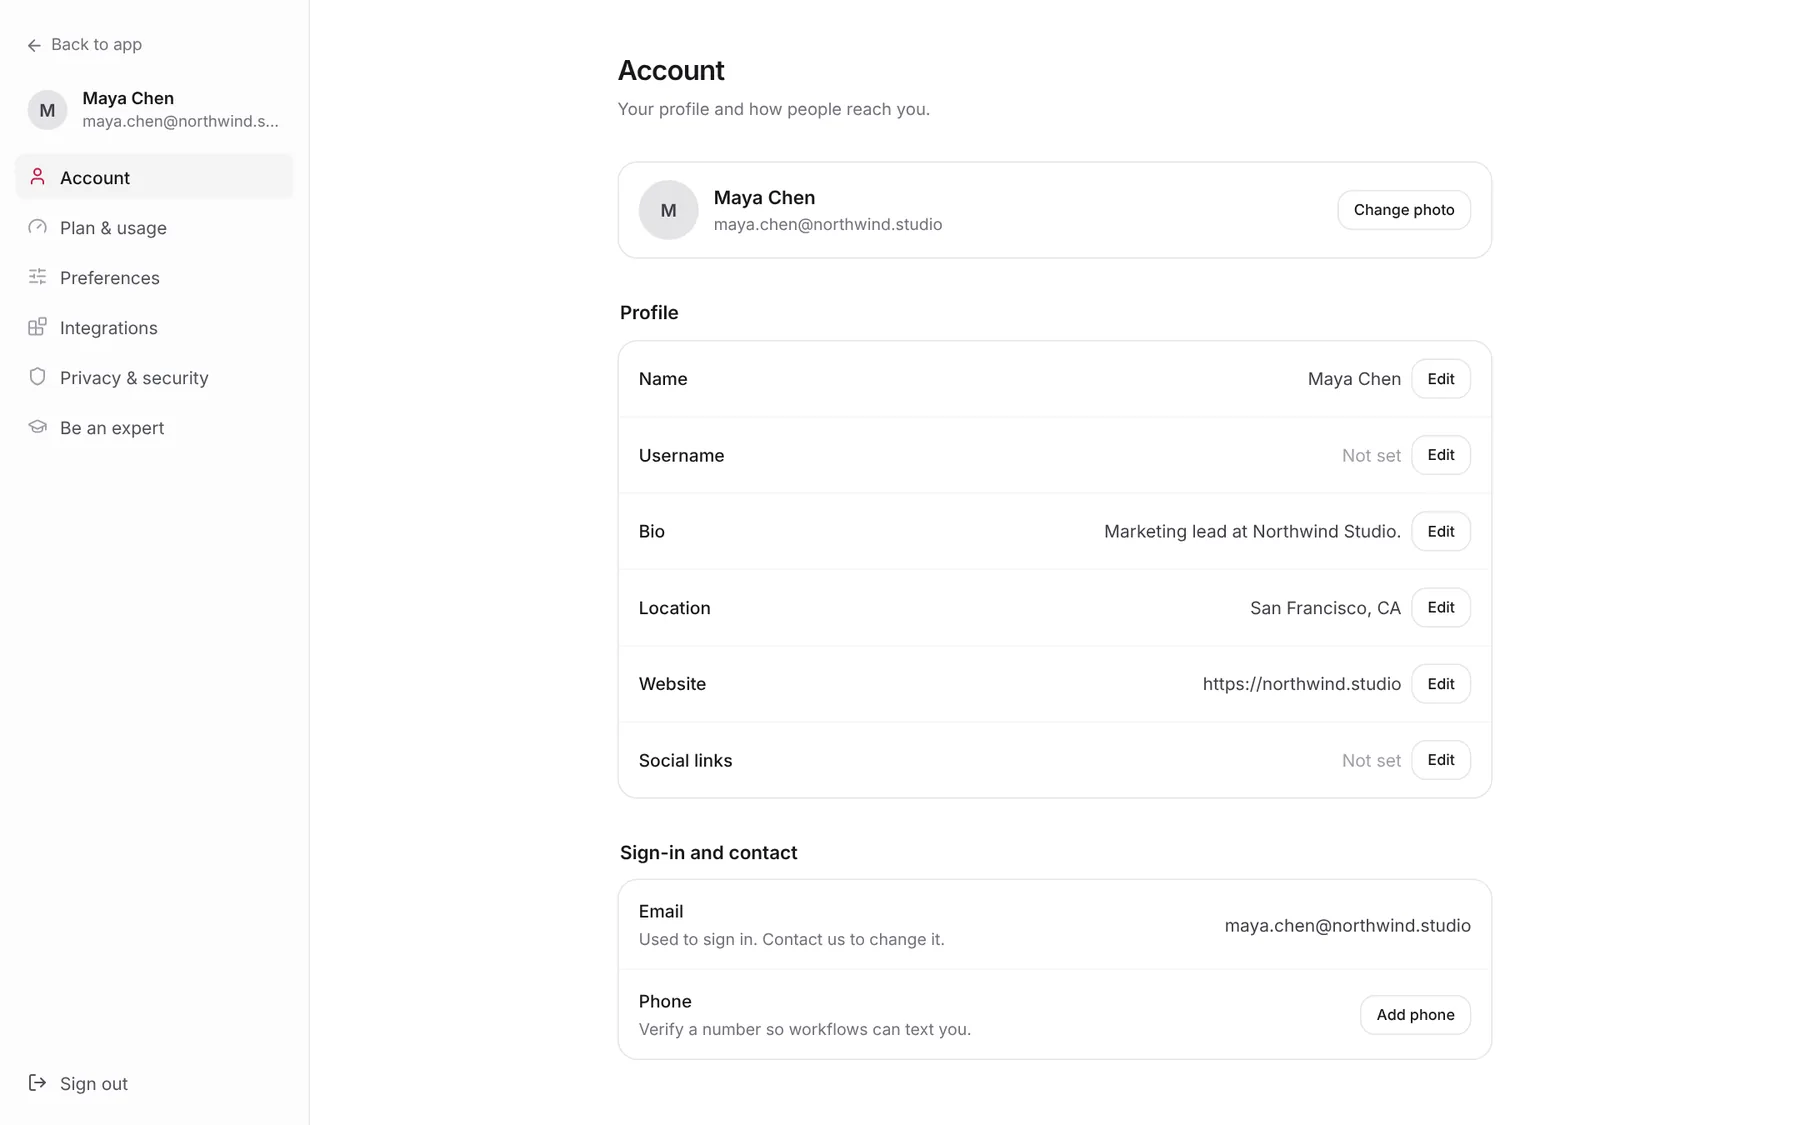Viewport: 1800px width, 1125px height.
Task: Click the Maya Chen value in Name row
Action: [x=1354, y=379]
